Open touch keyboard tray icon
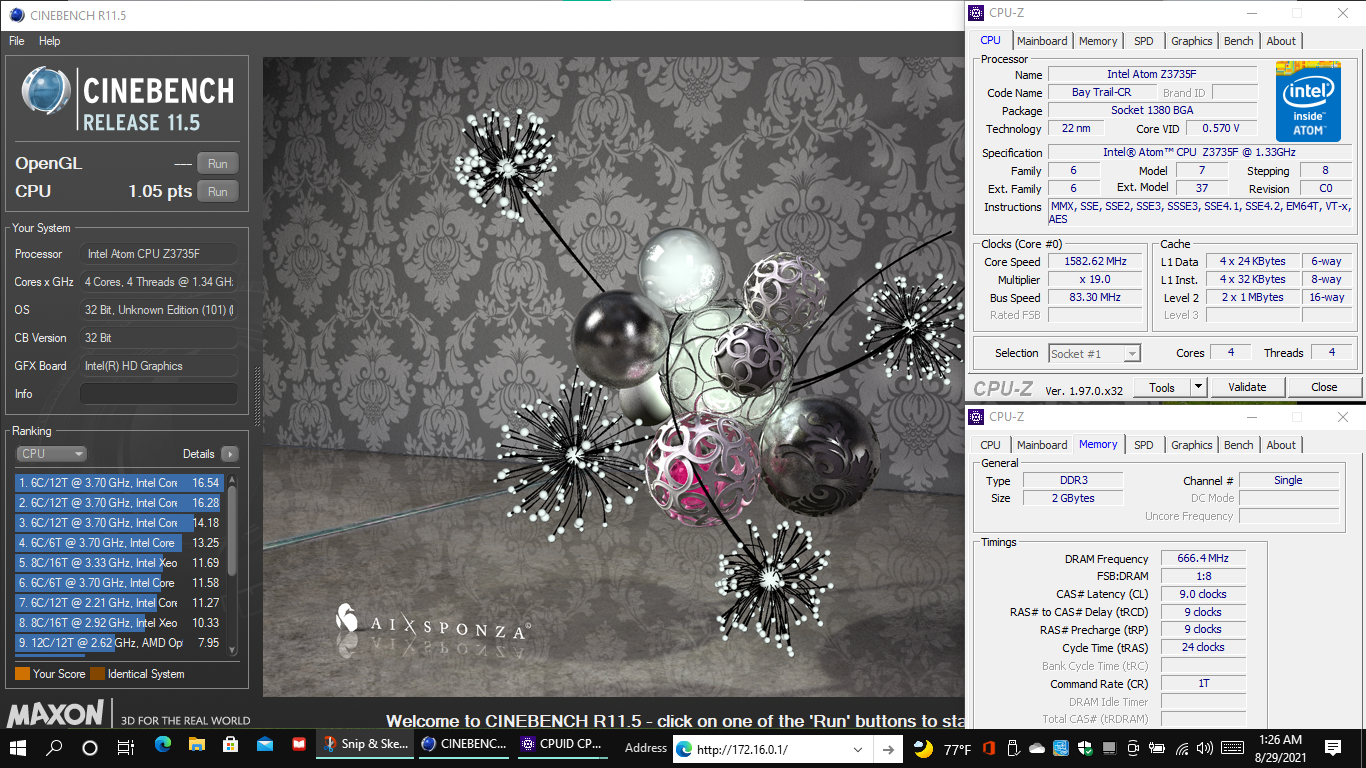 [x=1231, y=748]
